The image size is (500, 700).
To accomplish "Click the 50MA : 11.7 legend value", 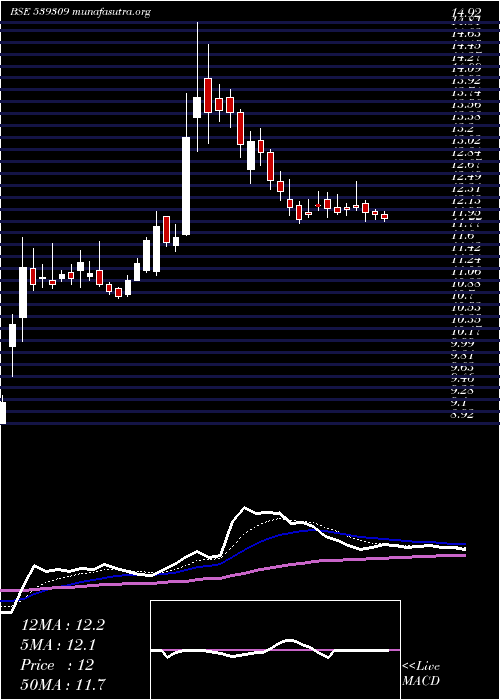I will (63, 685).
